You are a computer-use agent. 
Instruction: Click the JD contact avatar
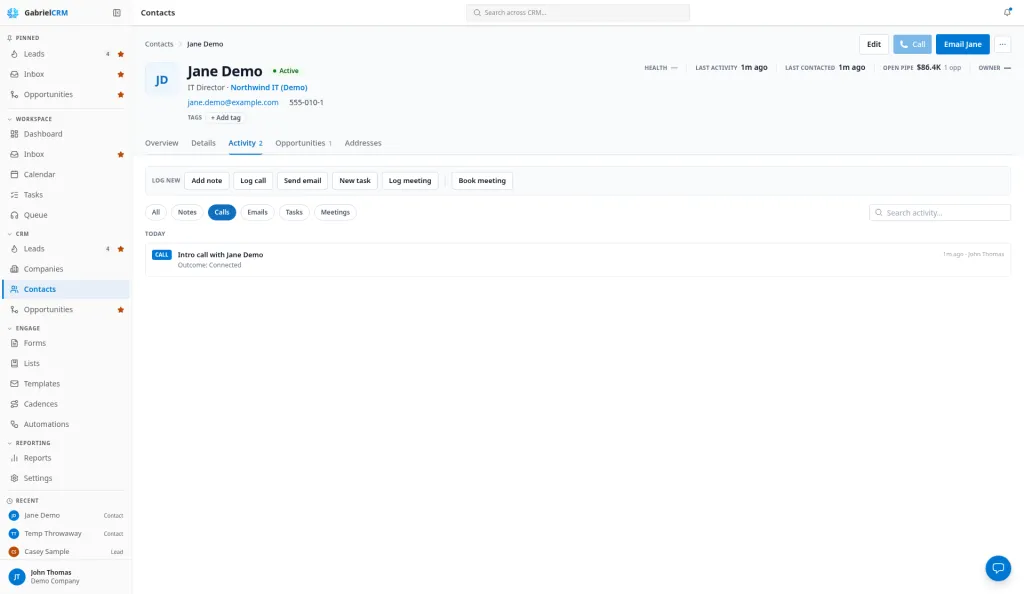(161, 80)
